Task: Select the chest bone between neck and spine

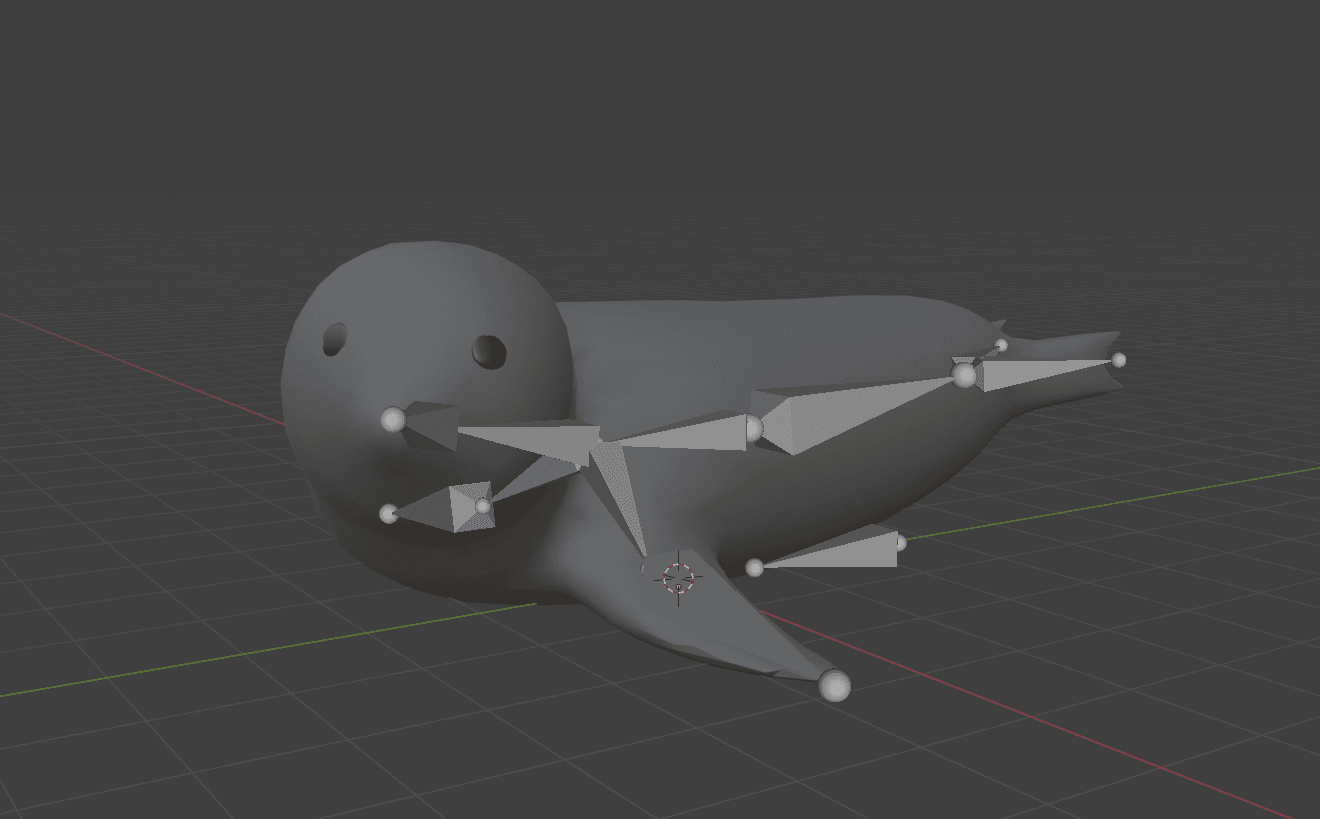Action: [x=685, y=433]
